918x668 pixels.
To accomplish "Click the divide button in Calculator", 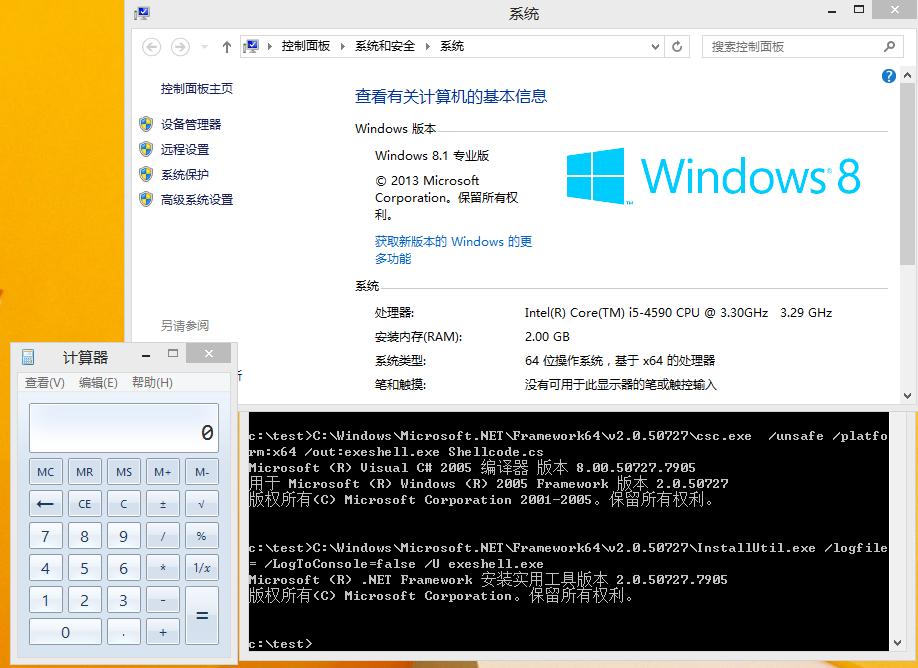I will 163,536.
